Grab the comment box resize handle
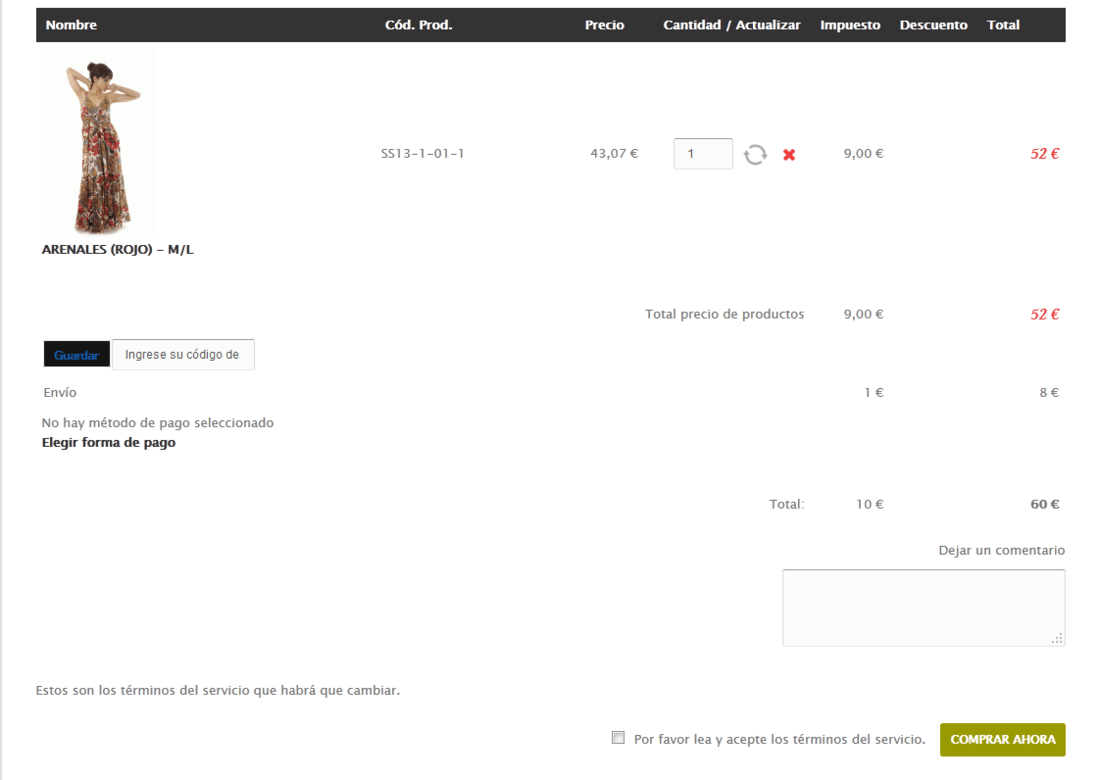Viewport: 1100px width, 780px height. coord(1057,638)
